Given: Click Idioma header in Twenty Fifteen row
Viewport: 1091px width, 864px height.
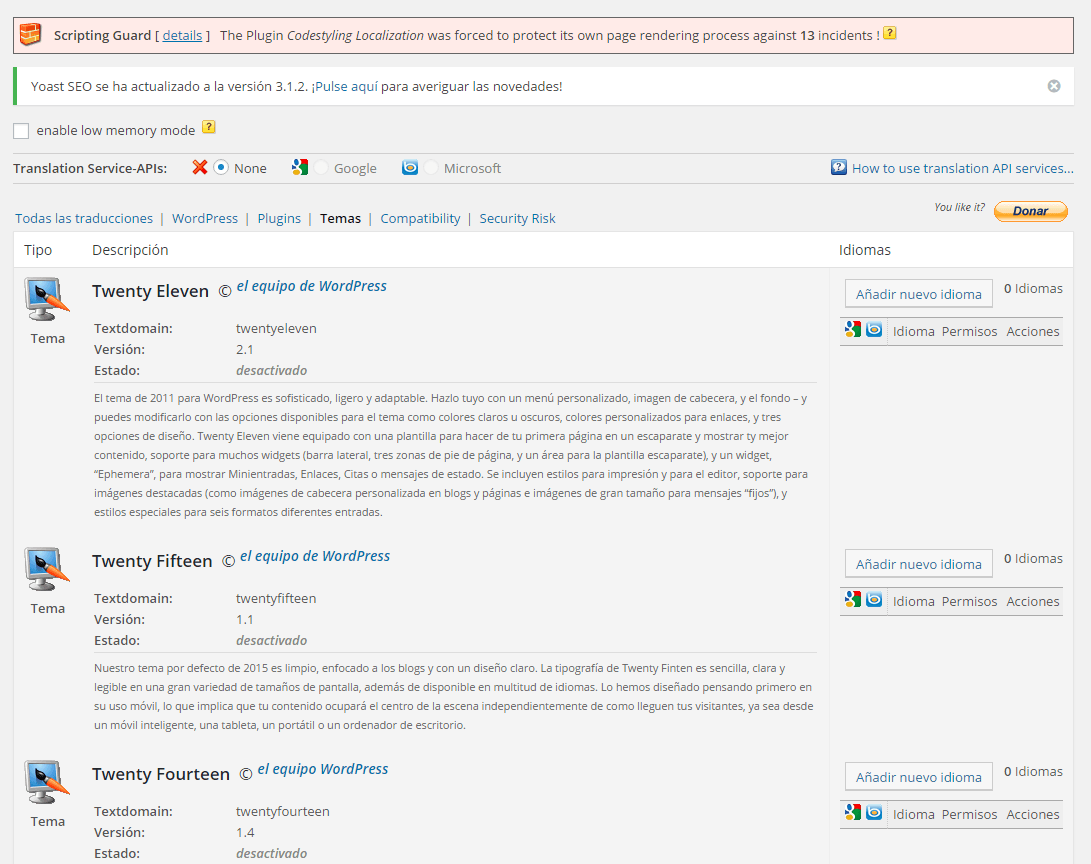Looking at the screenshot, I should point(914,601).
